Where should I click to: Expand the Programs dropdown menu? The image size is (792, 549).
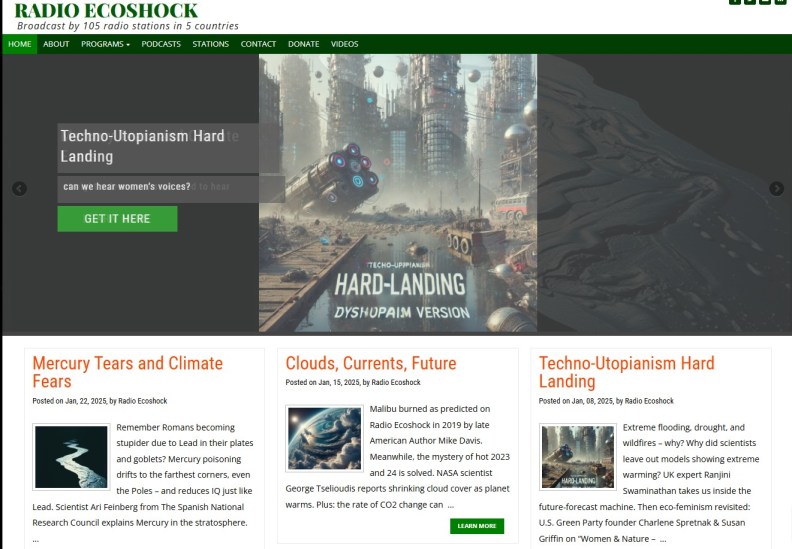(105, 44)
